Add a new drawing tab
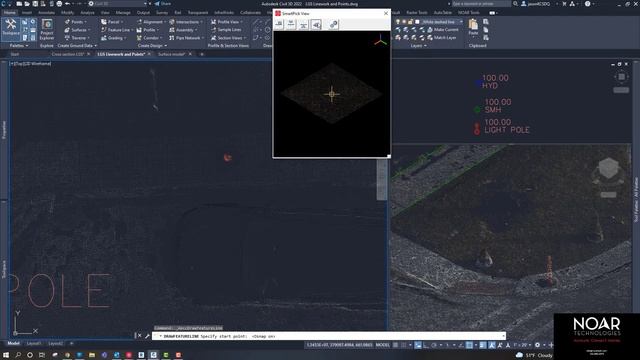This screenshot has width=640, height=360. [202, 54]
